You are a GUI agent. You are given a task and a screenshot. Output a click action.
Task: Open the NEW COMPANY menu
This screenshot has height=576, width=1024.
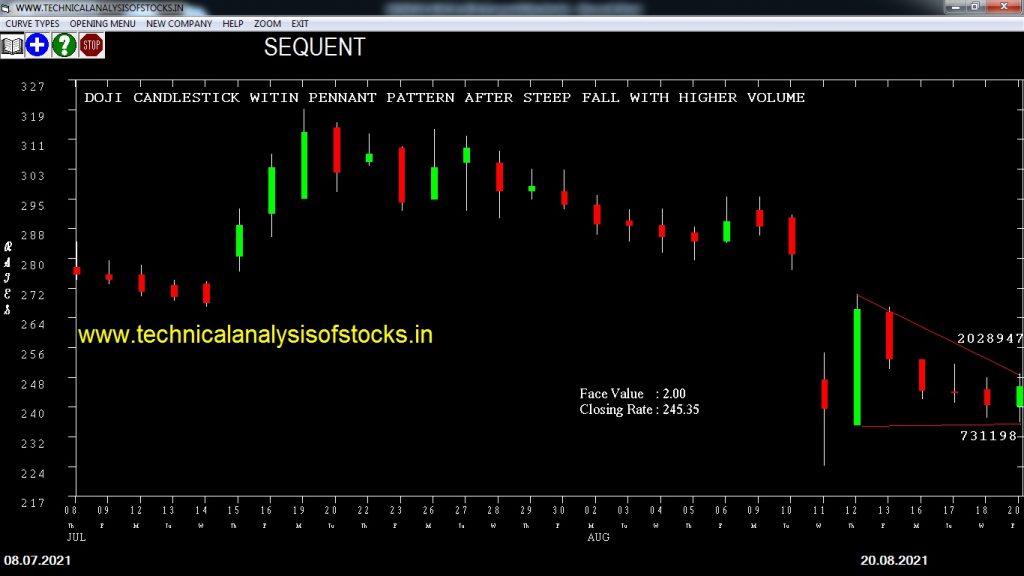pos(179,23)
